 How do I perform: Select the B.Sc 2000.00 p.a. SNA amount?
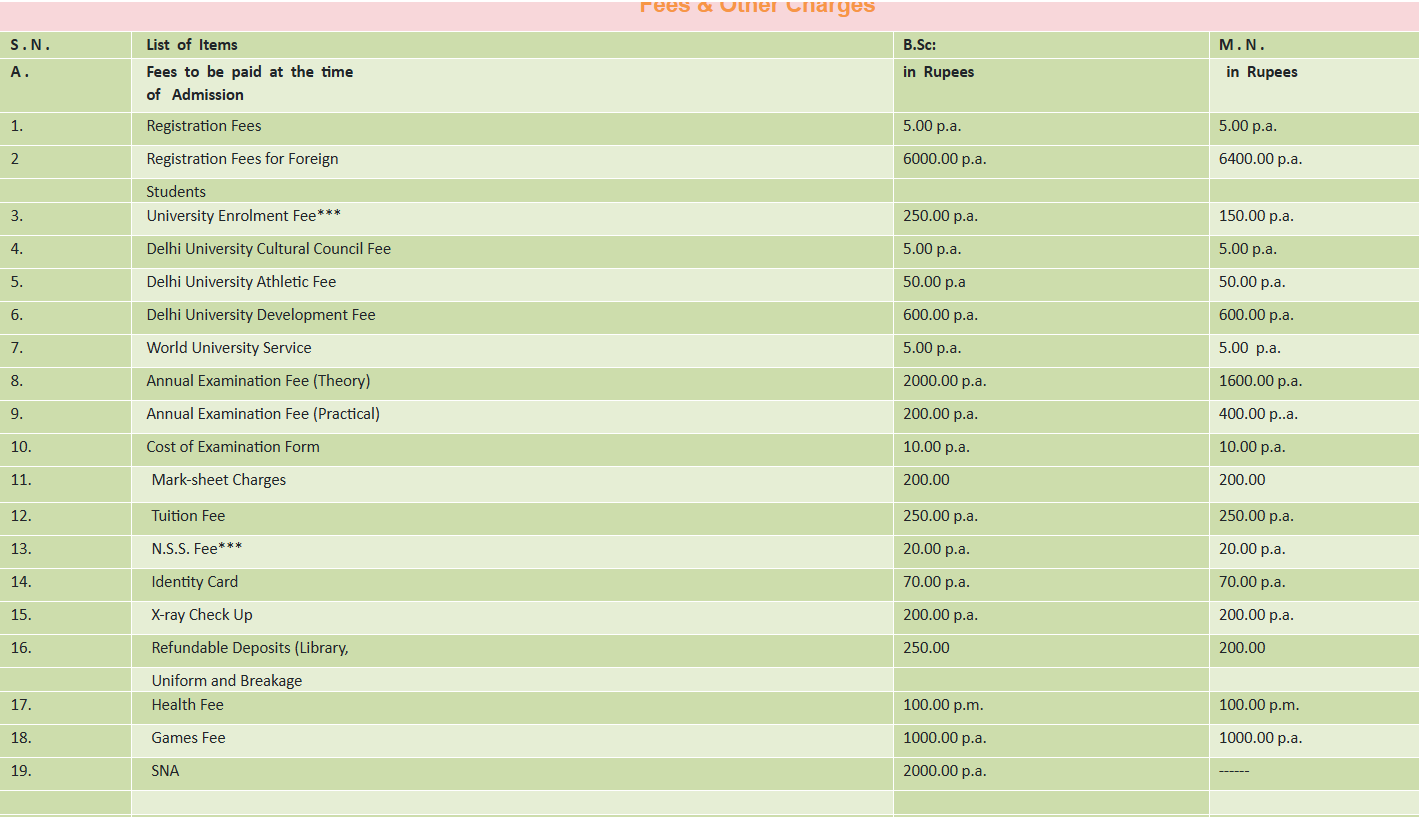pos(944,771)
